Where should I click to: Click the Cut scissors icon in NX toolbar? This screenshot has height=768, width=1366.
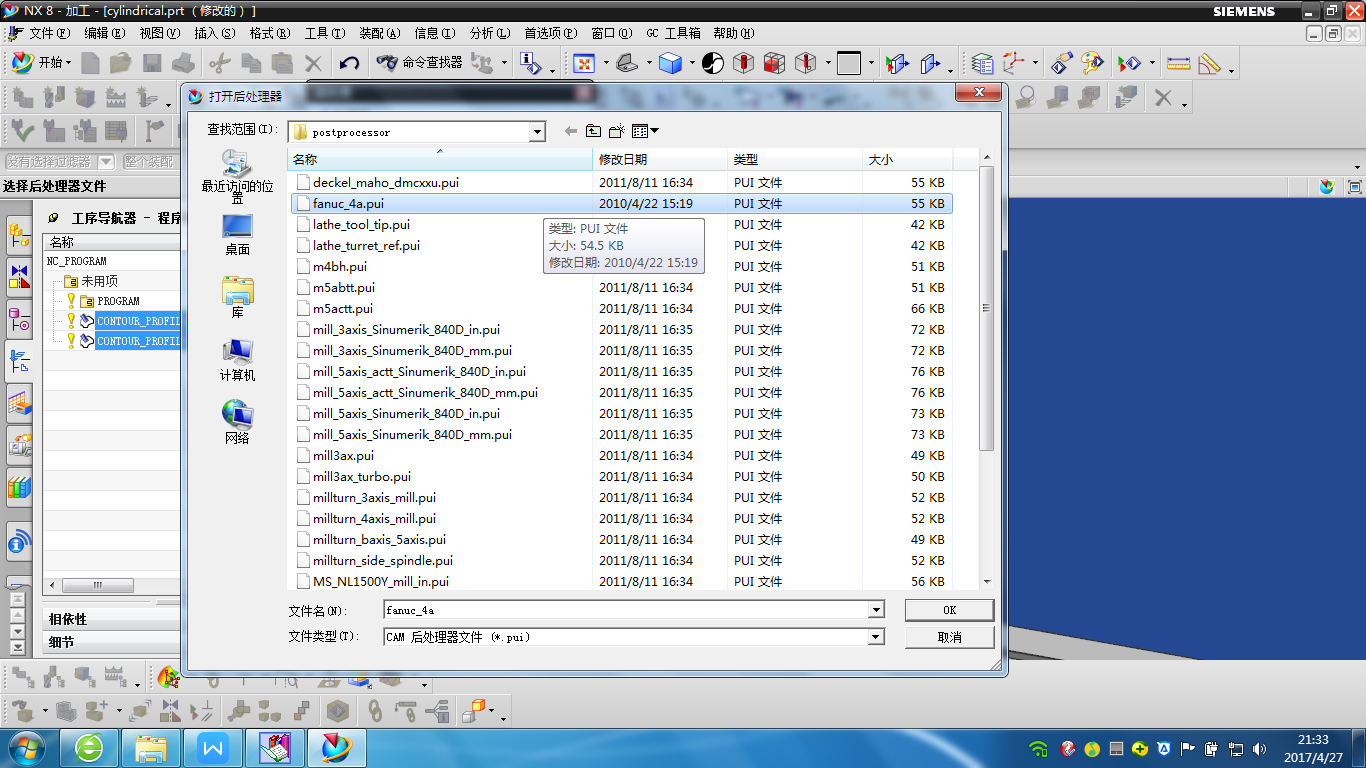click(x=220, y=63)
